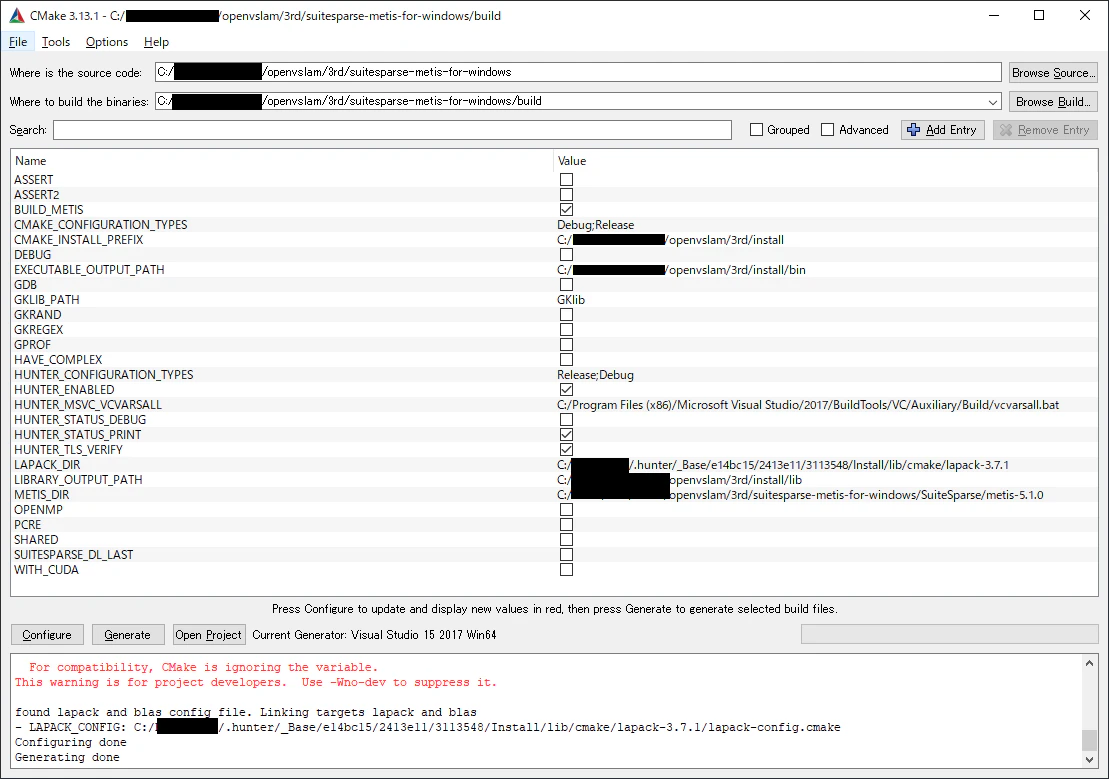The height and width of the screenshot is (779, 1109).
Task: Open the Help menu
Action: pyautogui.click(x=156, y=42)
